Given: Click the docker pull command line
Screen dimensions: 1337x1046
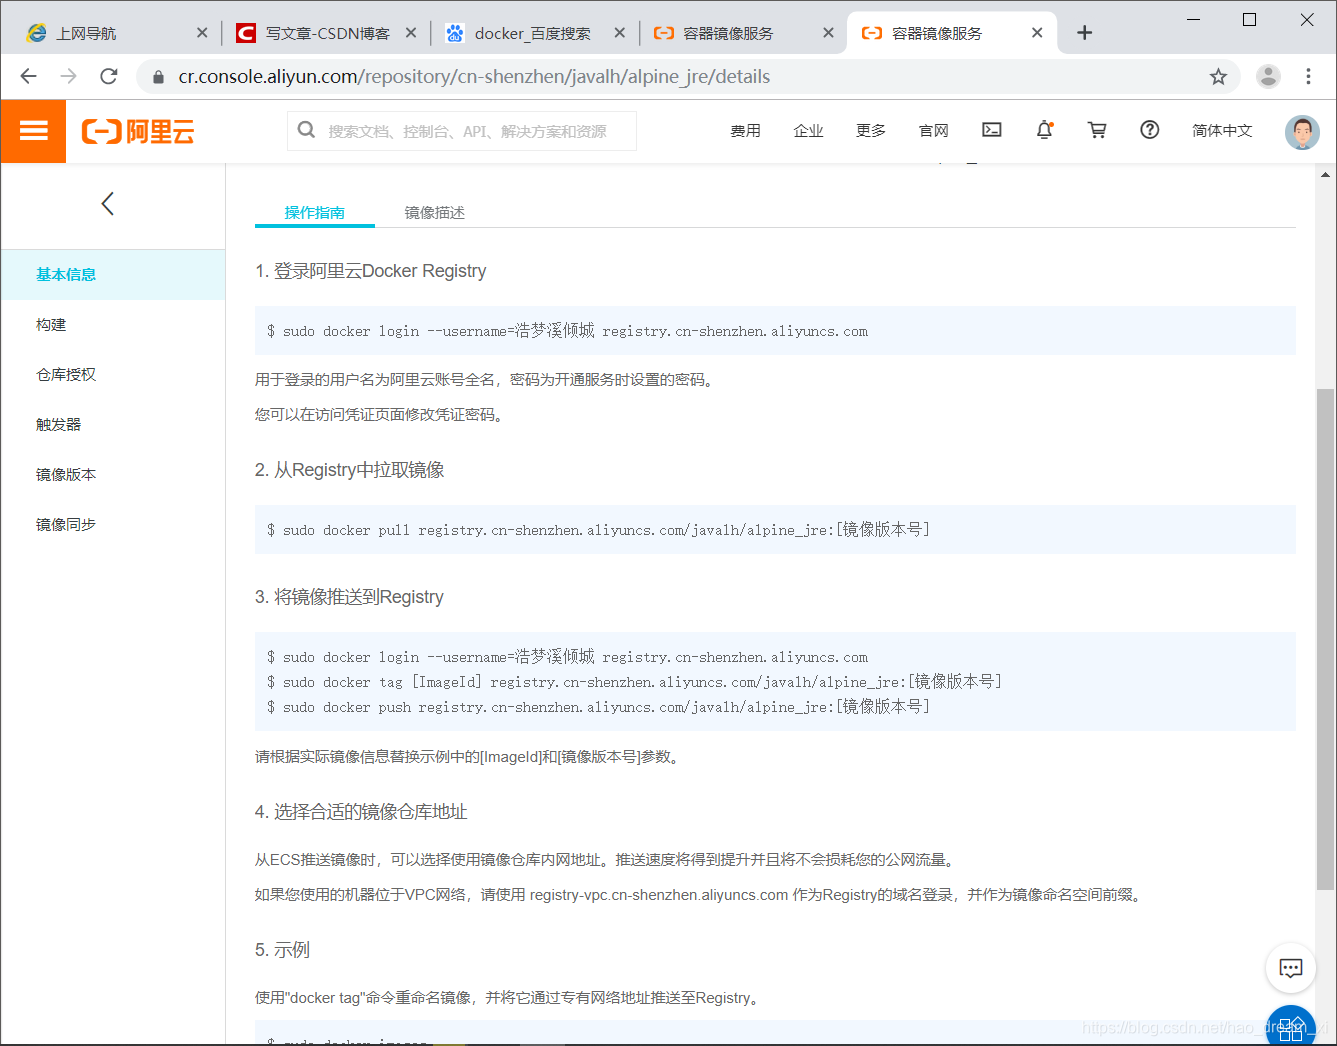Looking at the screenshot, I should click(598, 530).
